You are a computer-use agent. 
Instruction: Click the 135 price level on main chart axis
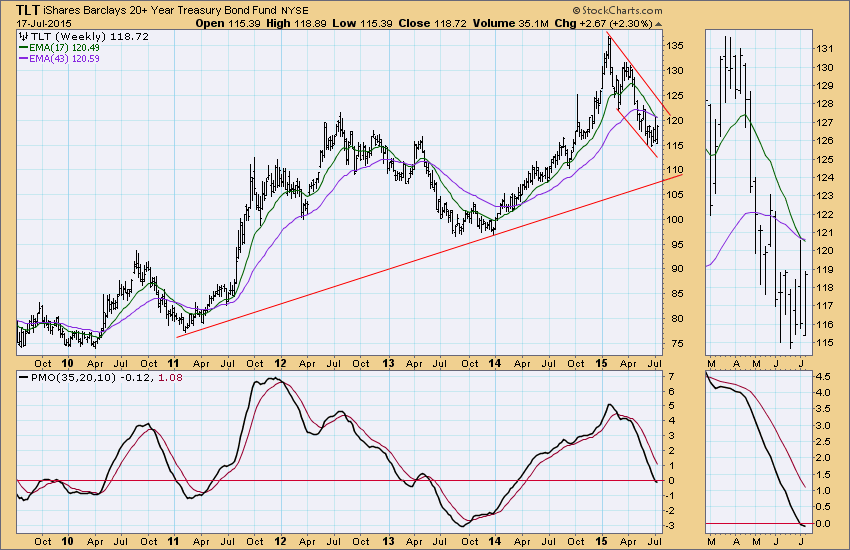(675, 46)
